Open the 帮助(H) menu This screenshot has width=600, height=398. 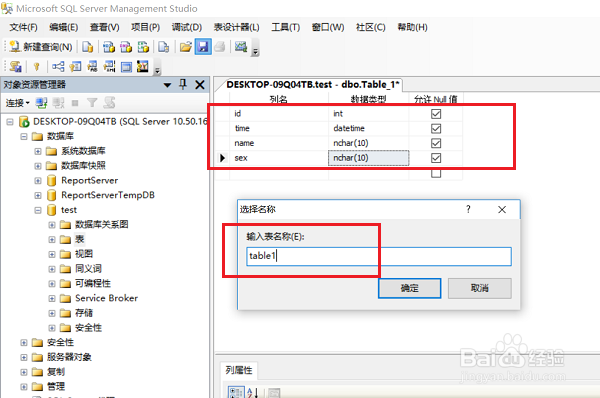coord(412,27)
